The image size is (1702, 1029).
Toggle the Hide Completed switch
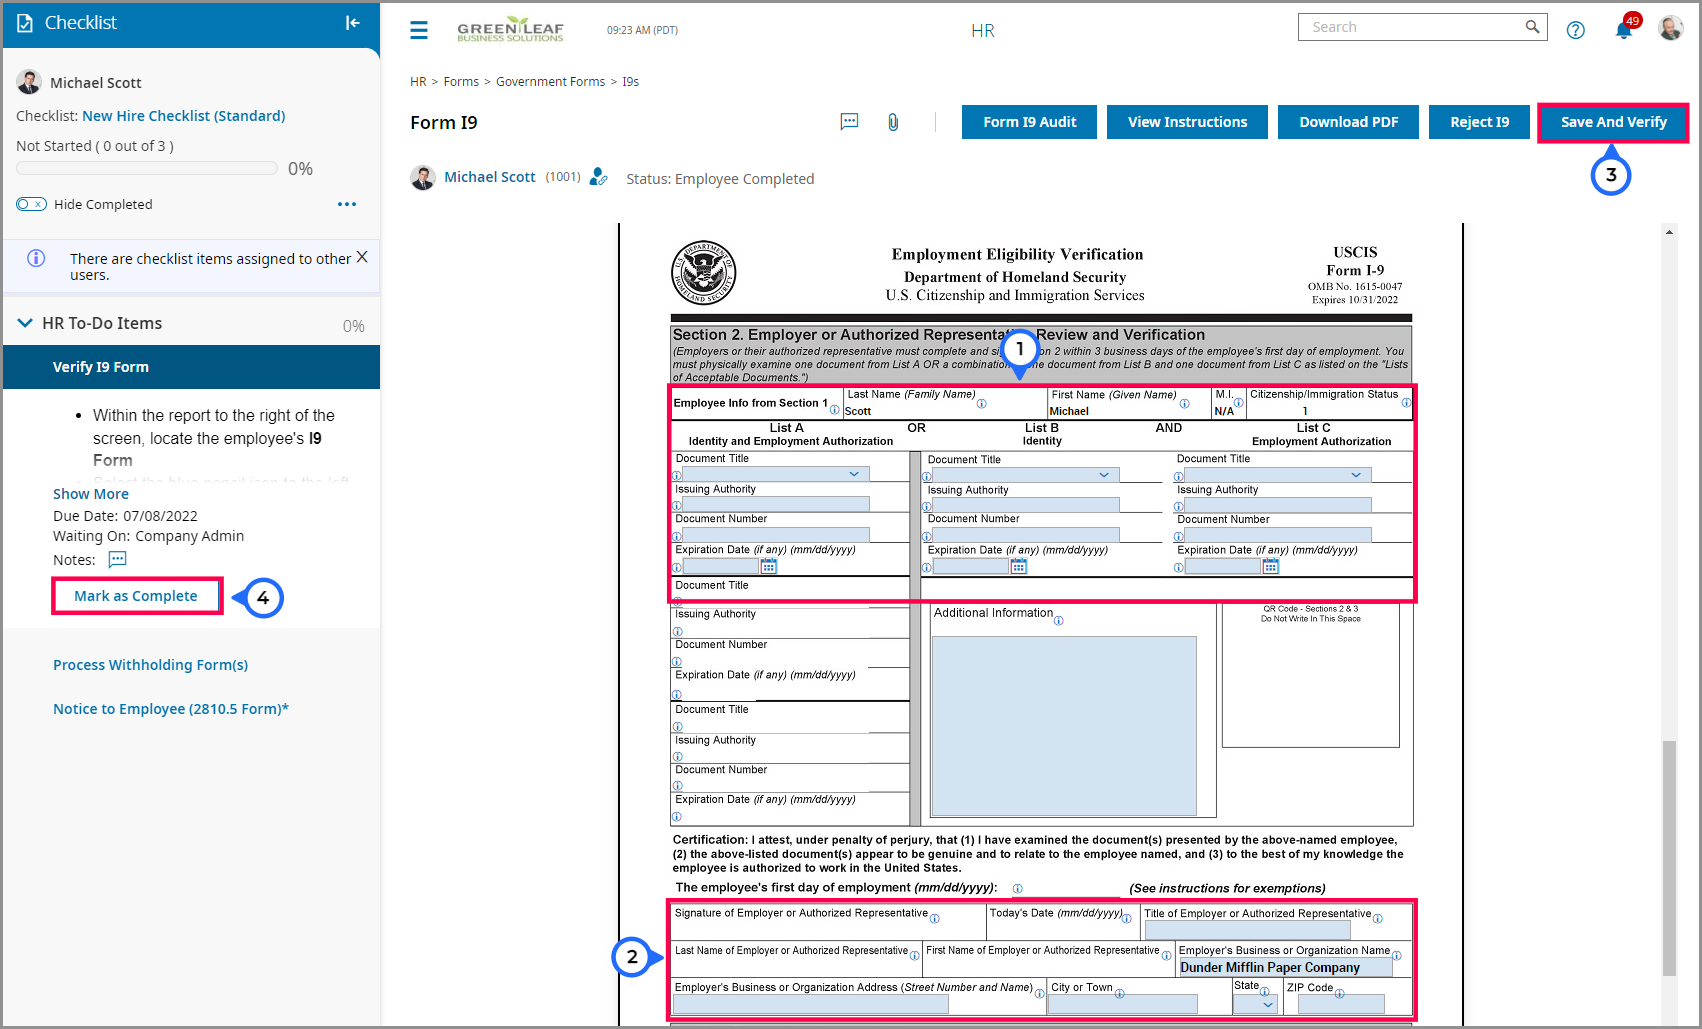pyautogui.click(x=31, y=204)
